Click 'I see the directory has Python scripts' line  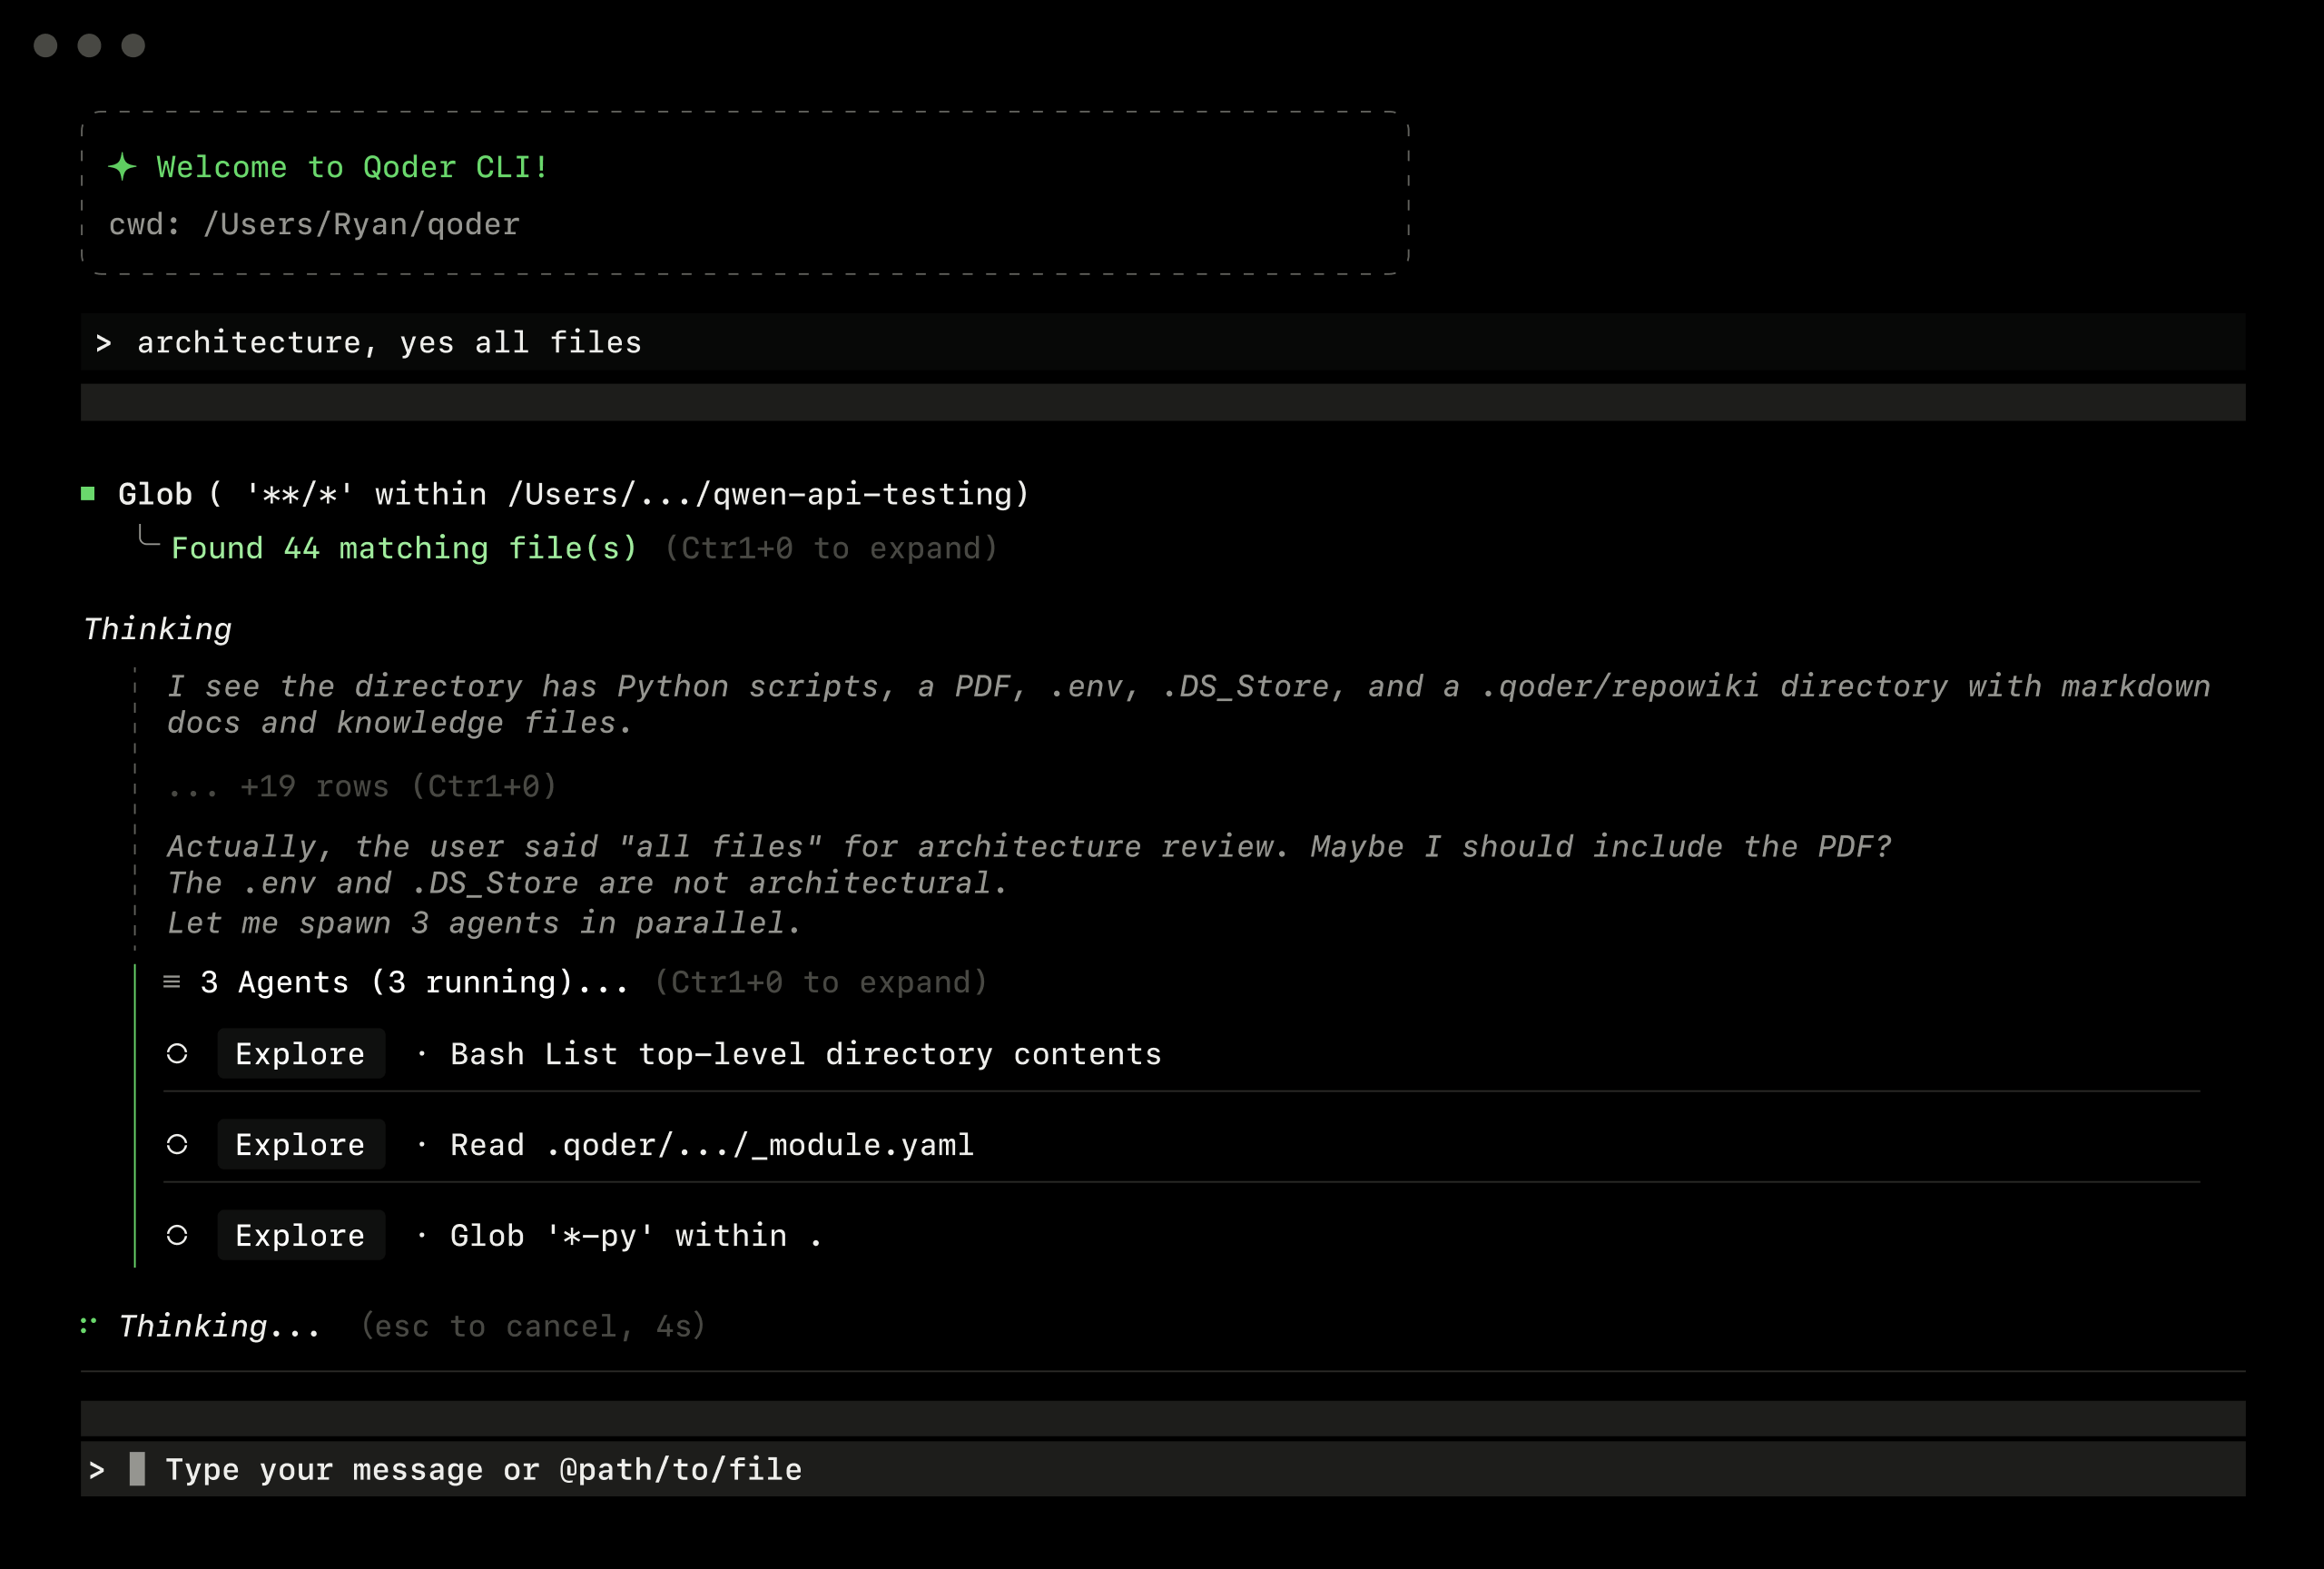1189,686
